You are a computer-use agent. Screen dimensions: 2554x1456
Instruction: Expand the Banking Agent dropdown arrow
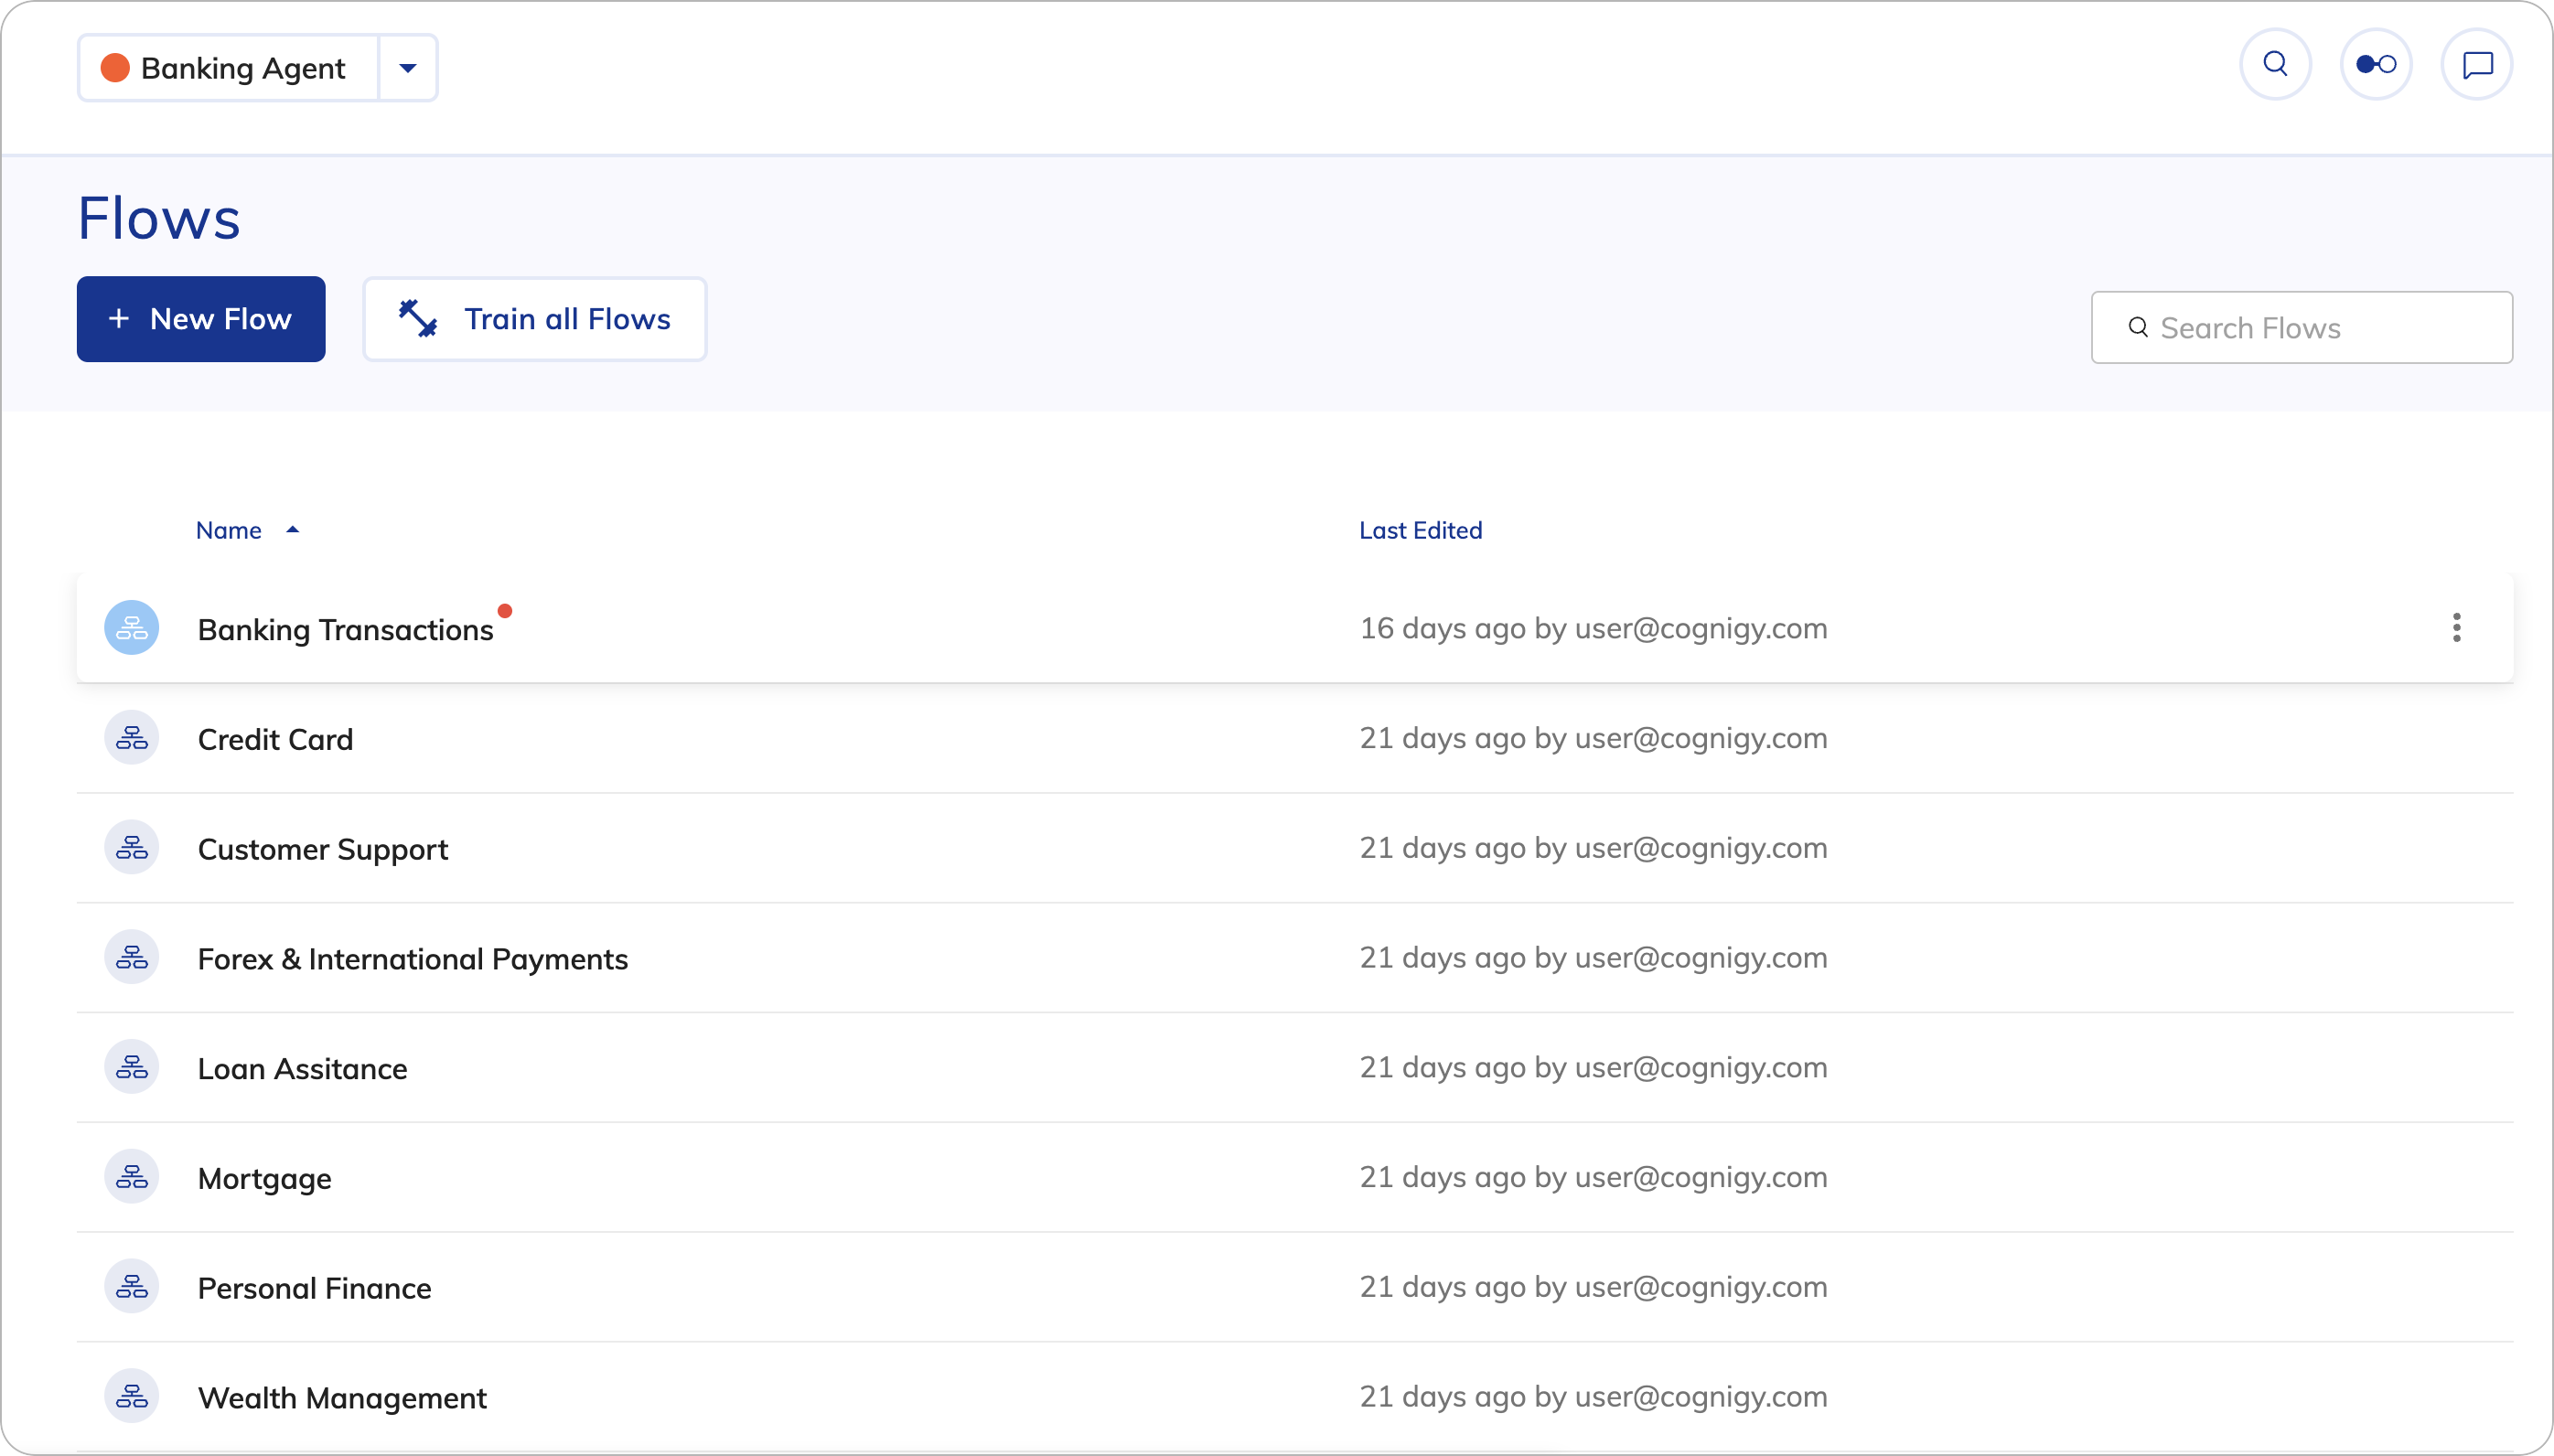pos(407,68)
